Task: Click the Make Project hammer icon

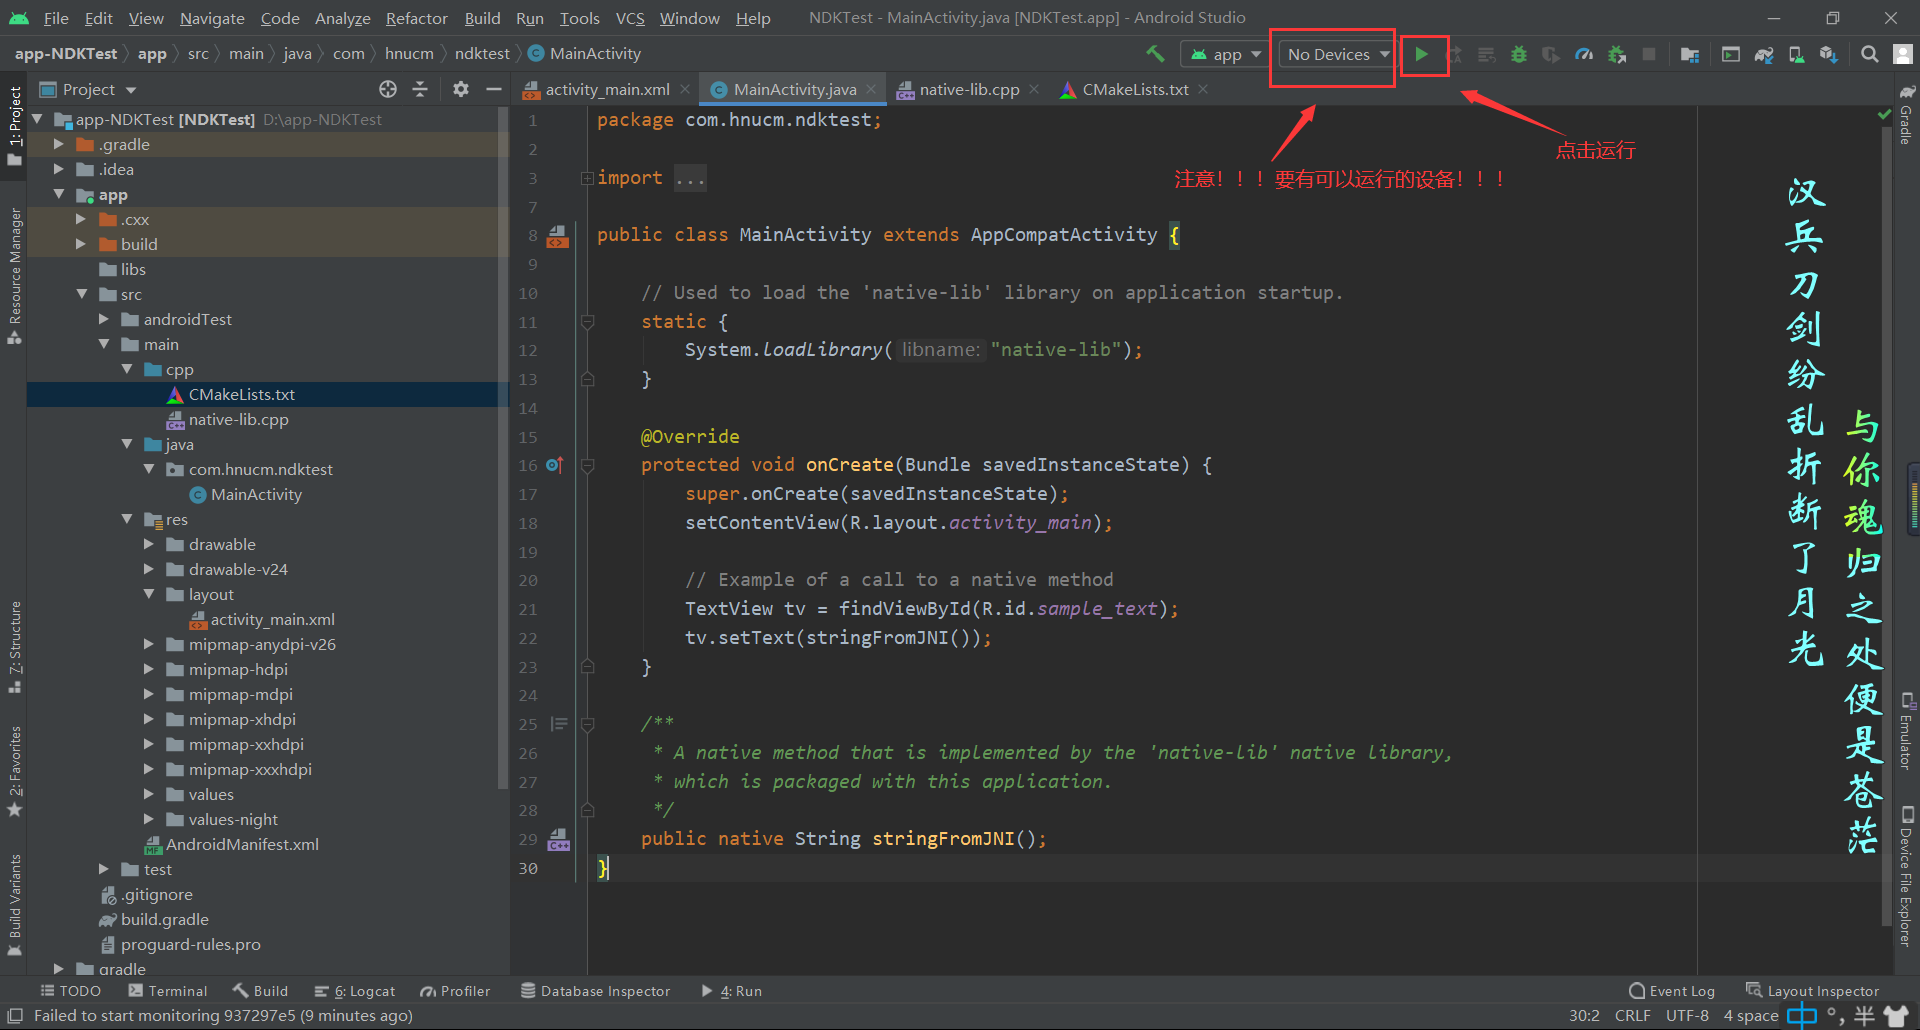Action: coord(1156,54)
